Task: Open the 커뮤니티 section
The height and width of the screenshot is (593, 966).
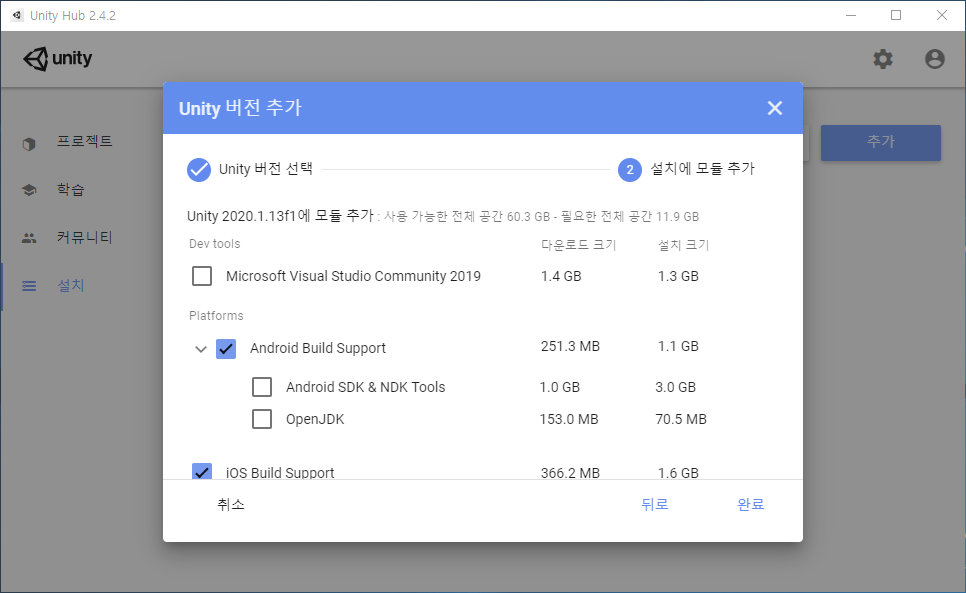Action: (x=85, y=237)
